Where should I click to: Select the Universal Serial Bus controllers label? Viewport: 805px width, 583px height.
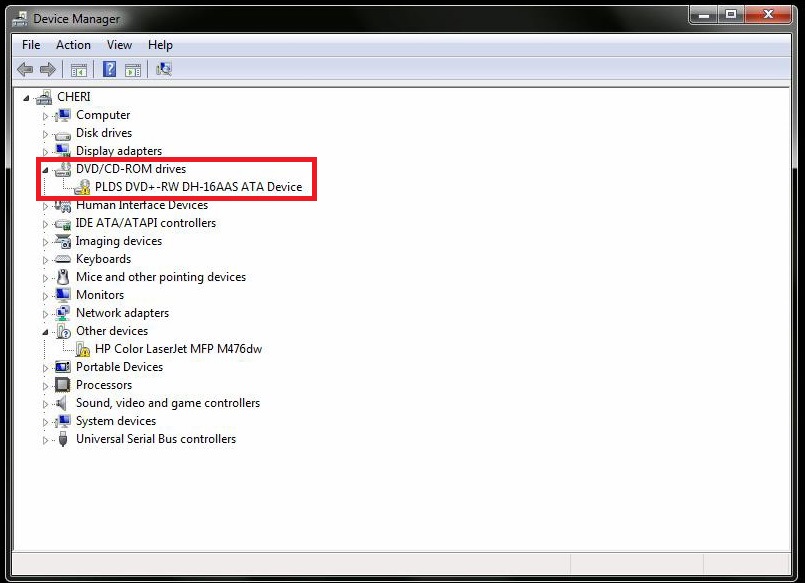coord(156,439)
